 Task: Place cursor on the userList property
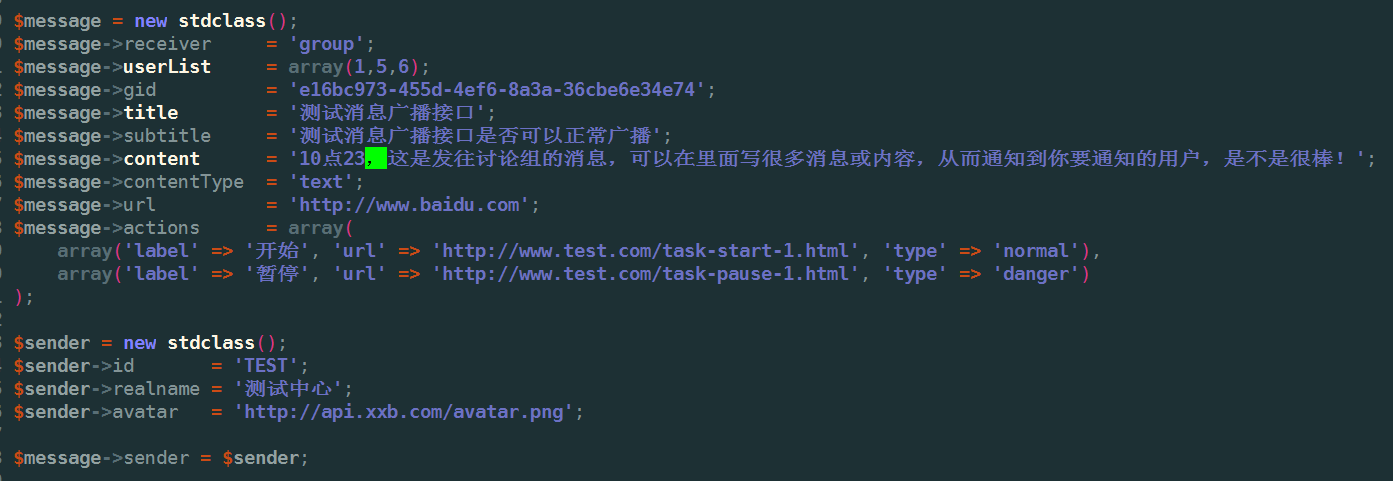[167, 67]
